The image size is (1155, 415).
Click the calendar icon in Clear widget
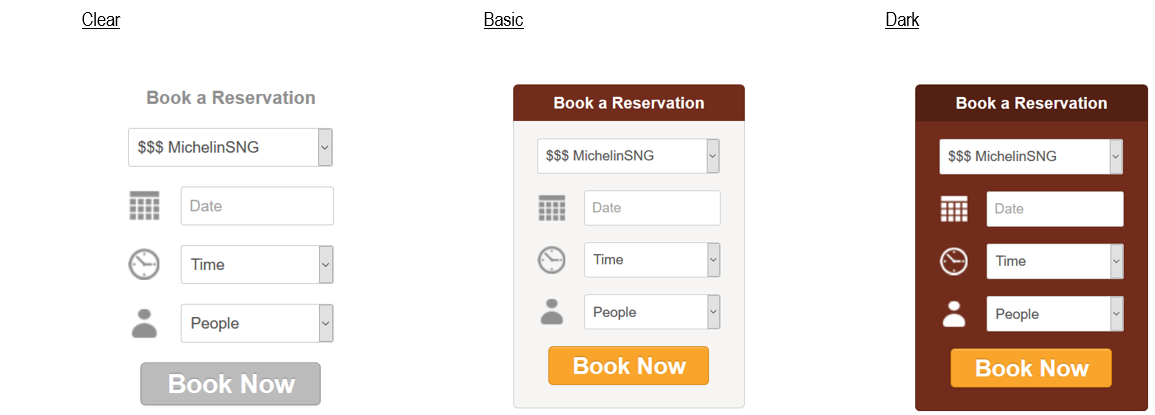(144, 206)
